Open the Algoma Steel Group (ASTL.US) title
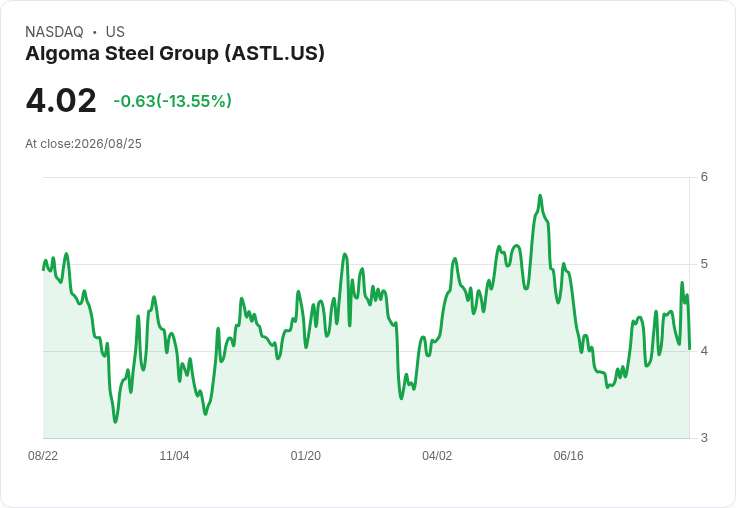 point(175,53)
